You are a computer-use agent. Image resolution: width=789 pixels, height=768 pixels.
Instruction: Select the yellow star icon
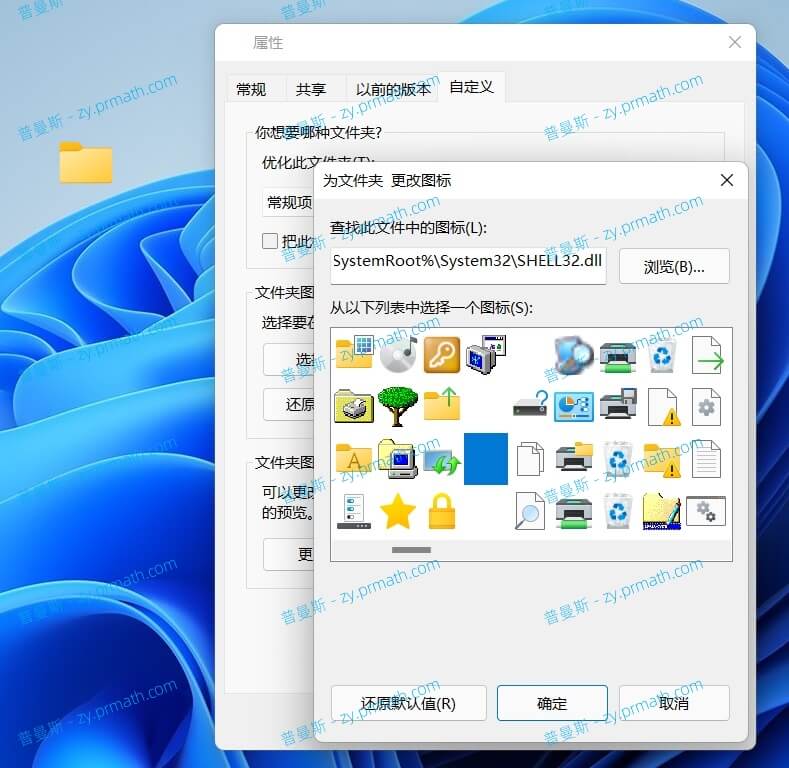click(398, 511)
